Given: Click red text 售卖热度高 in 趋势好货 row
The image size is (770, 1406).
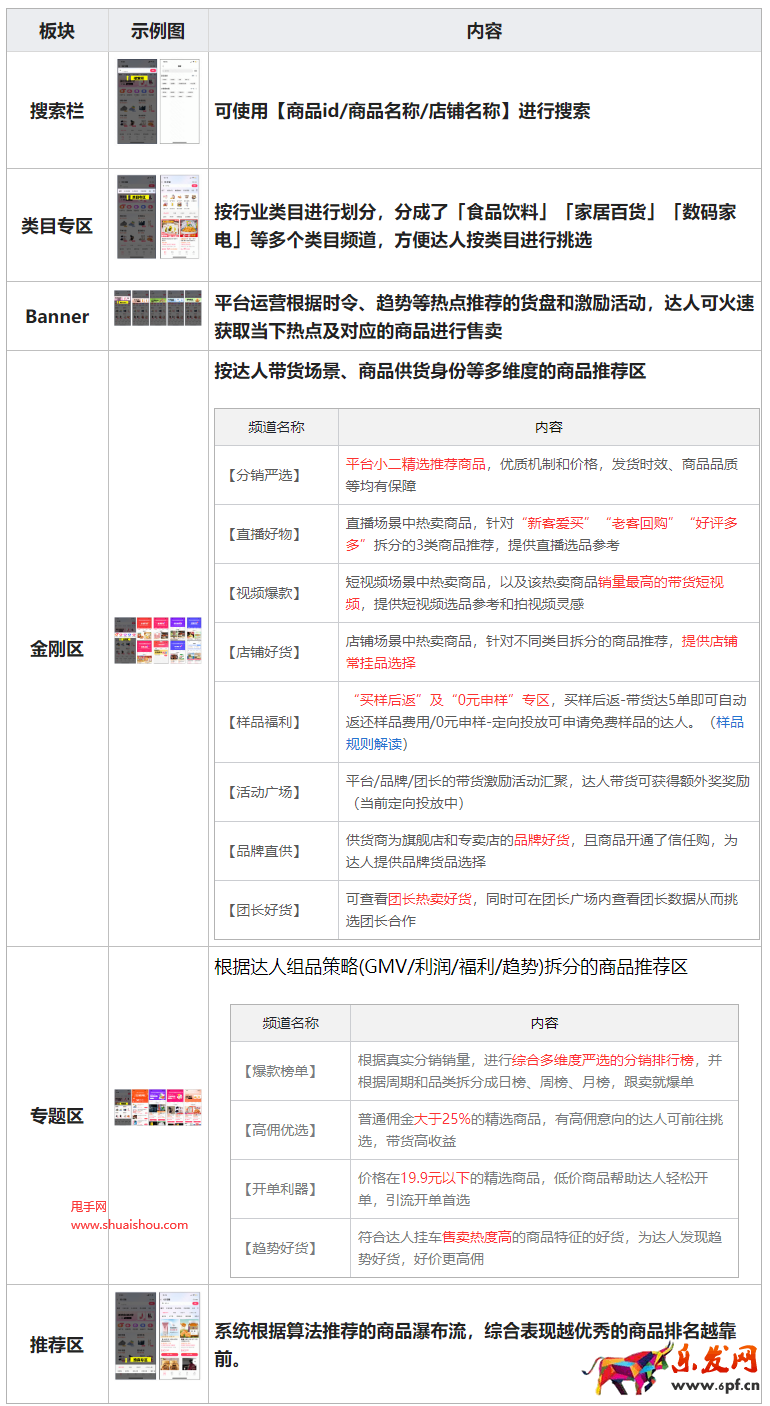Looking at the screenshot, I should (477, 1237).
